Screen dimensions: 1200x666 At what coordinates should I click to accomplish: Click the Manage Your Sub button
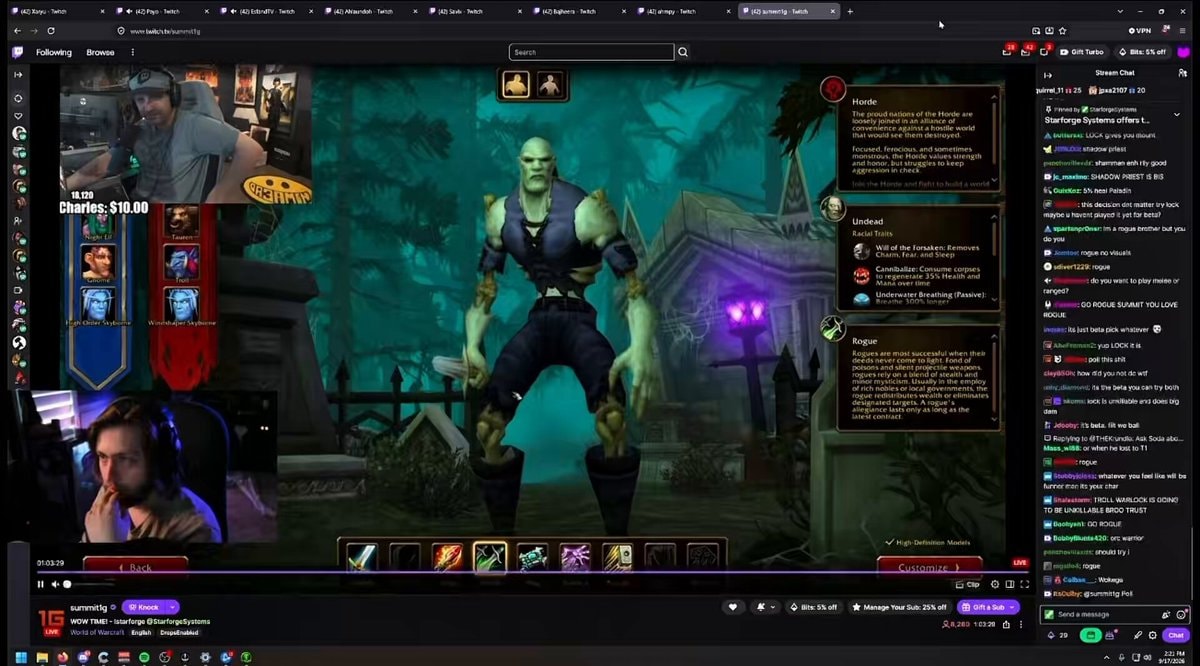[x=898, y=607]
